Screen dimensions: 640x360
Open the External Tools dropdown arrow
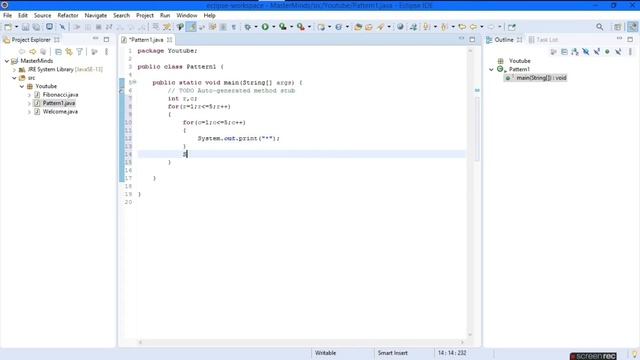[309, 27]
